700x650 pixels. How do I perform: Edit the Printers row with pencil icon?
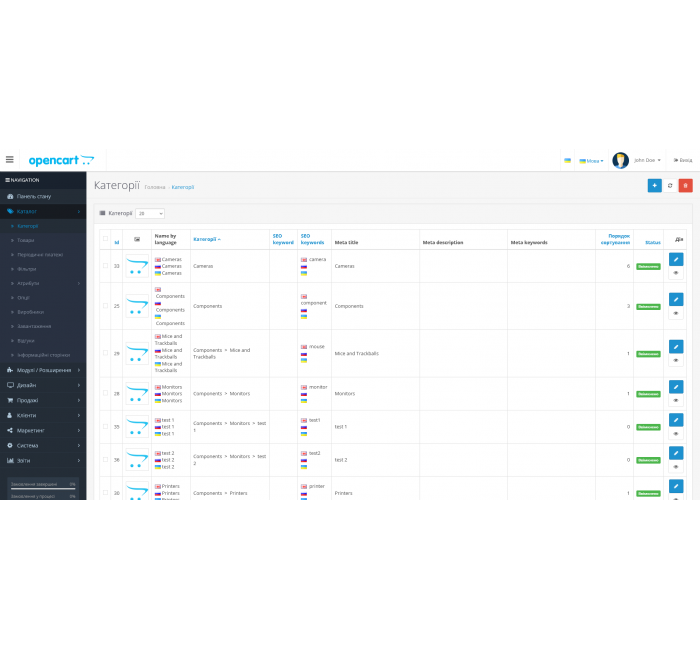pyautogui.click(x=676, y=486)
